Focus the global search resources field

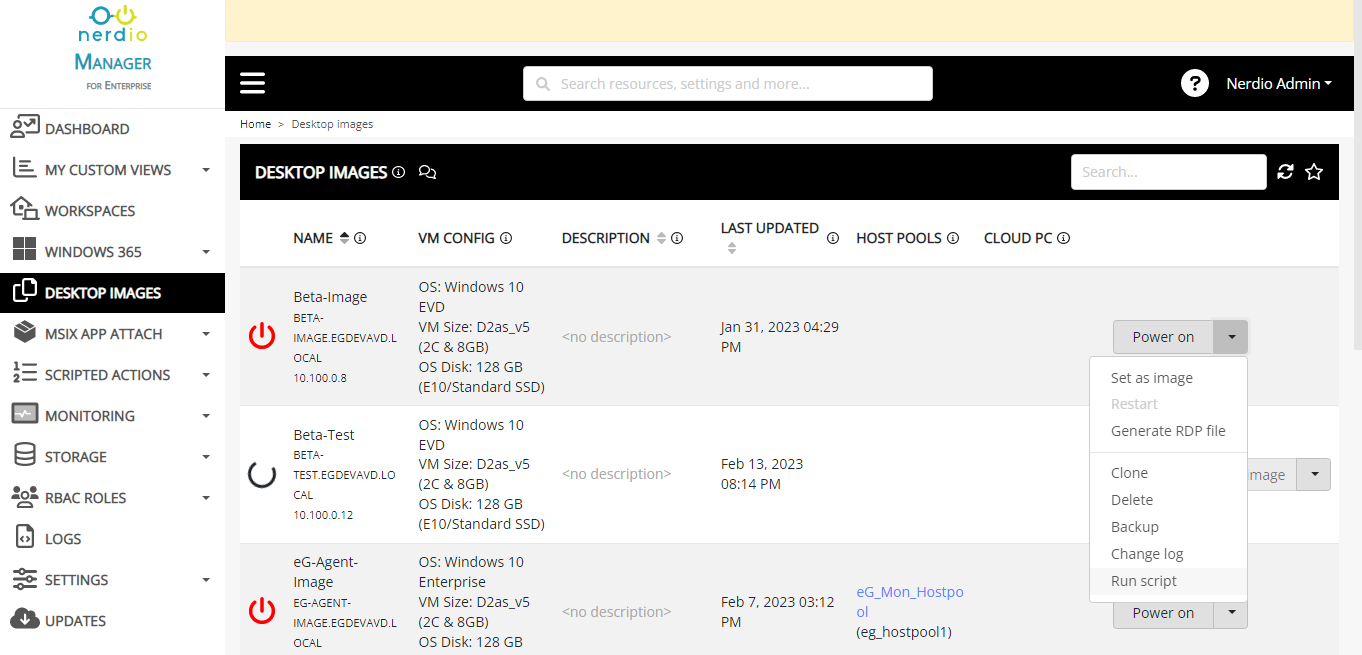click(728, 84)
